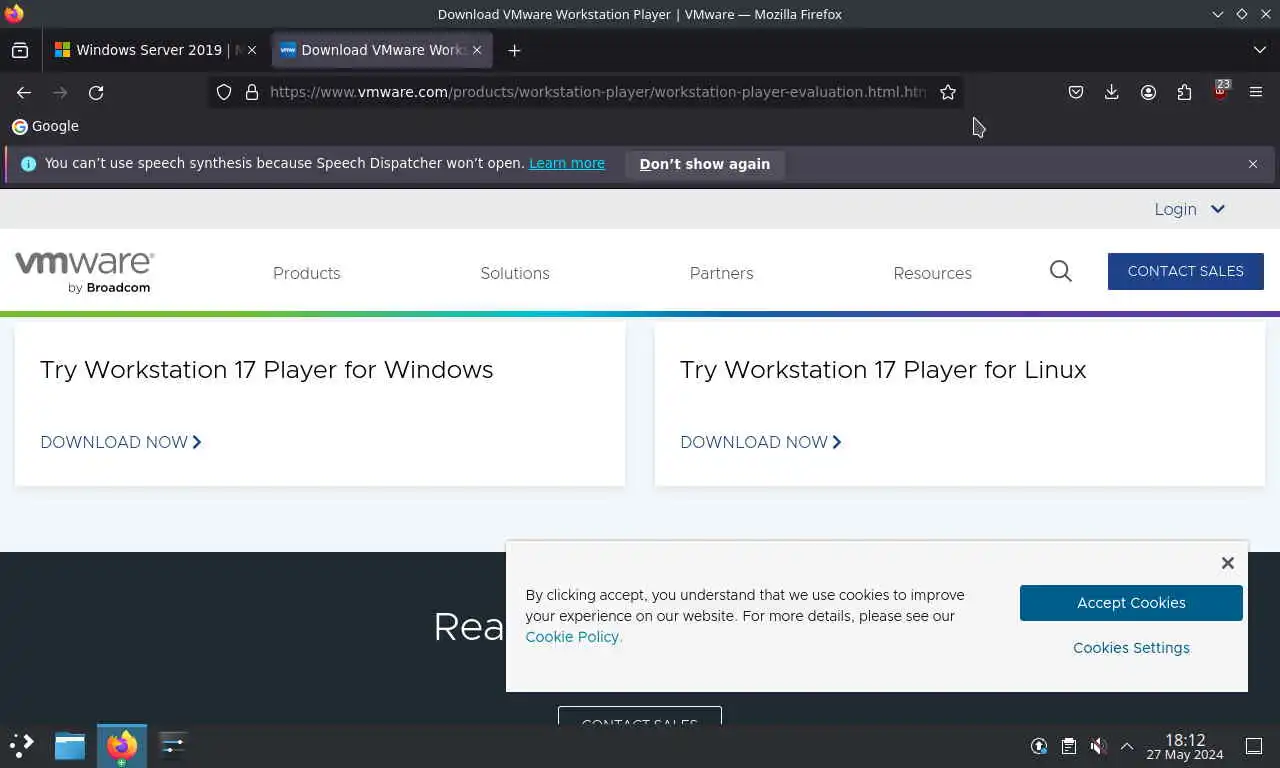Download Now for Workstation 17 Player Linux
This screenshot has width=1280, height=768.
761,442
